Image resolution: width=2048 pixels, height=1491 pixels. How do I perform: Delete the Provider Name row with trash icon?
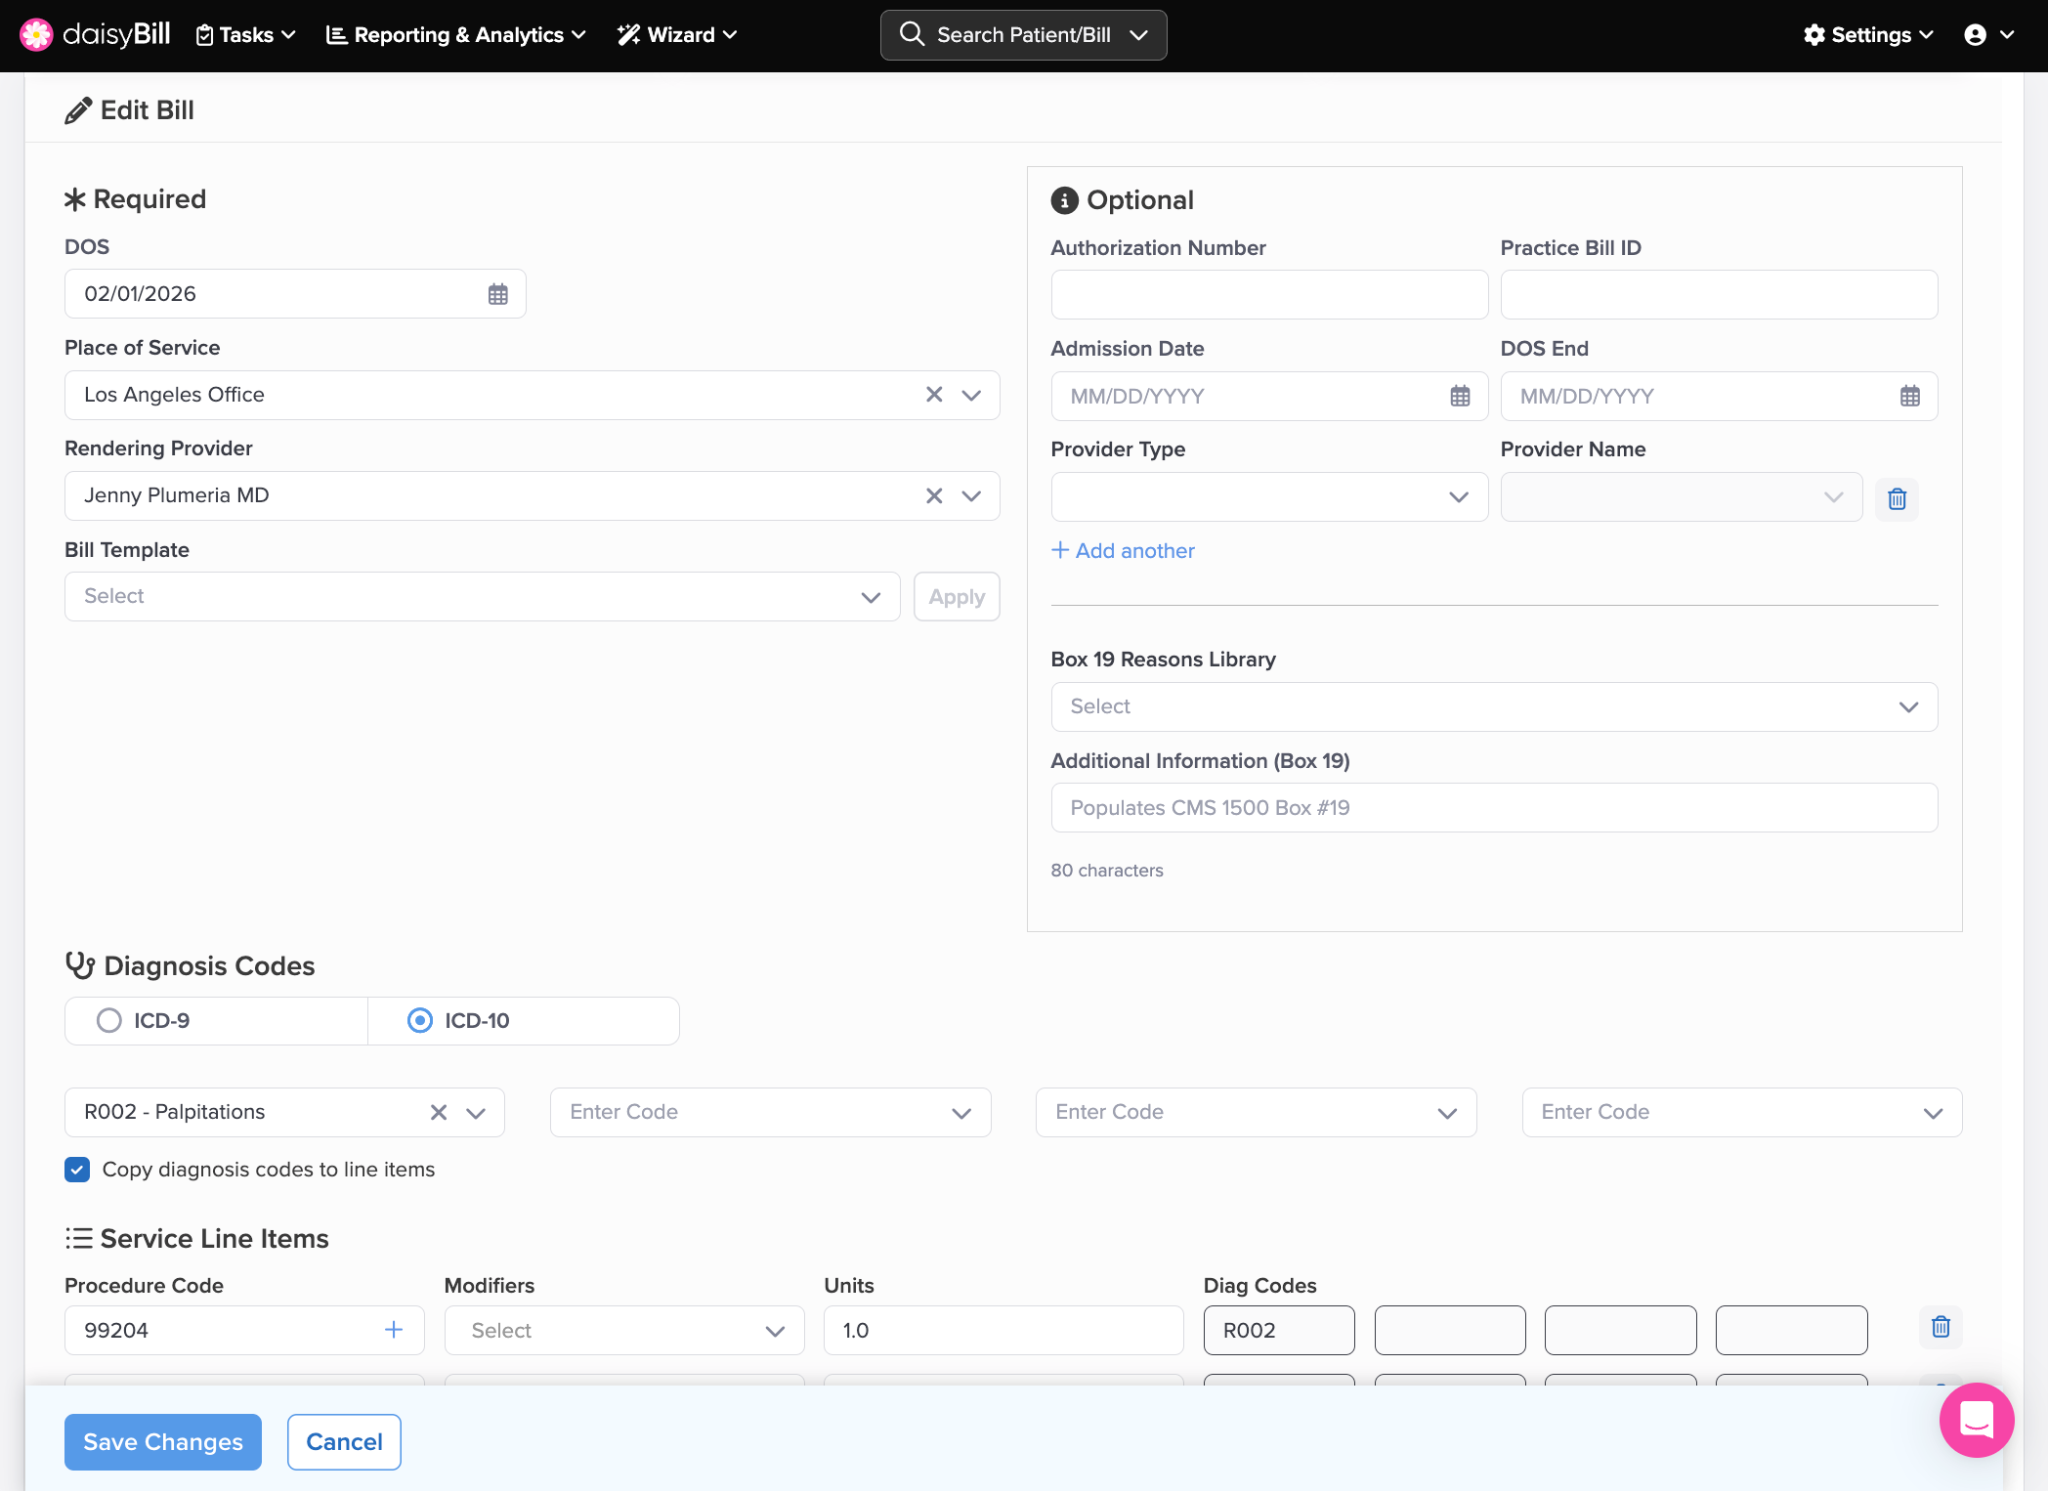click(1896, 498)
